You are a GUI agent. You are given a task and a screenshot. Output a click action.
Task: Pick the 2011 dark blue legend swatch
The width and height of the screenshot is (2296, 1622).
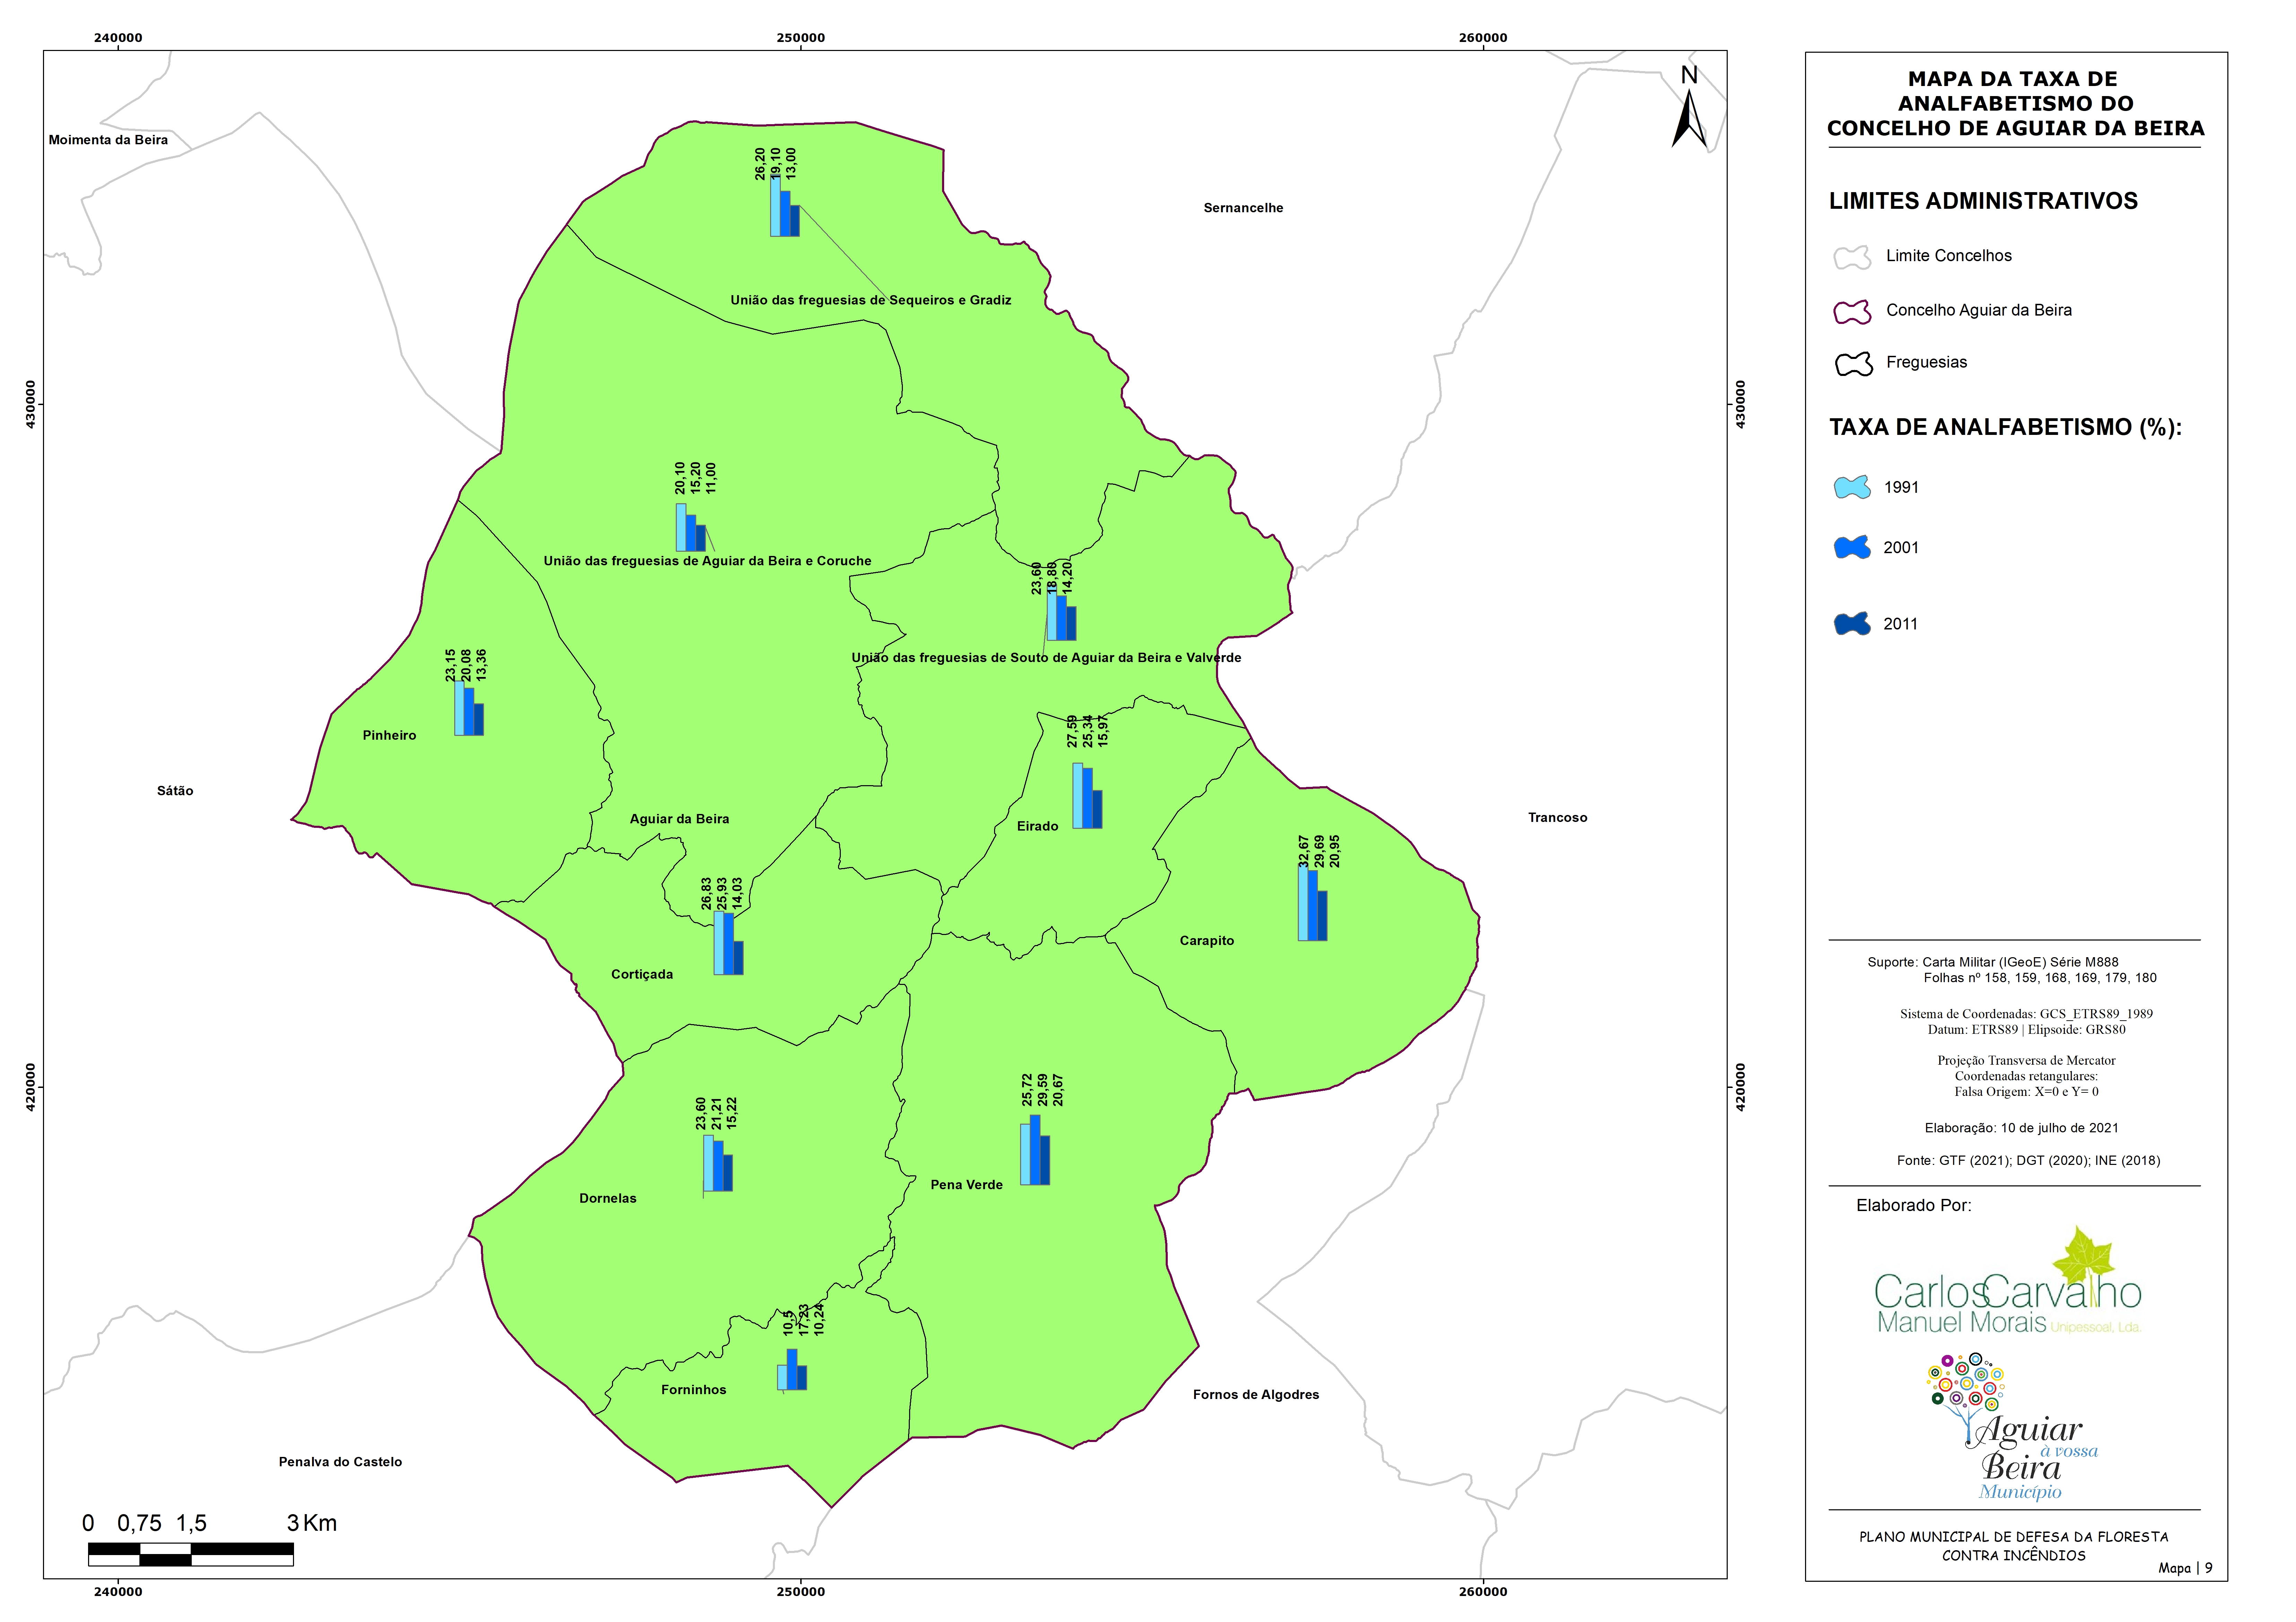(1852, 624)
